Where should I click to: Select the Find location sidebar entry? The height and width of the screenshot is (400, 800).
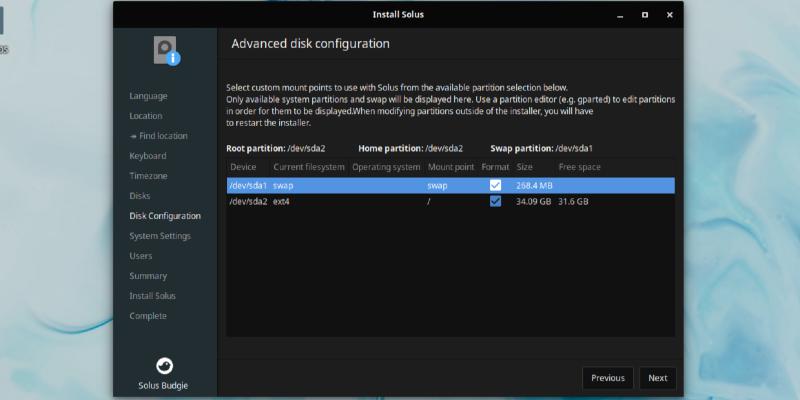162,136
